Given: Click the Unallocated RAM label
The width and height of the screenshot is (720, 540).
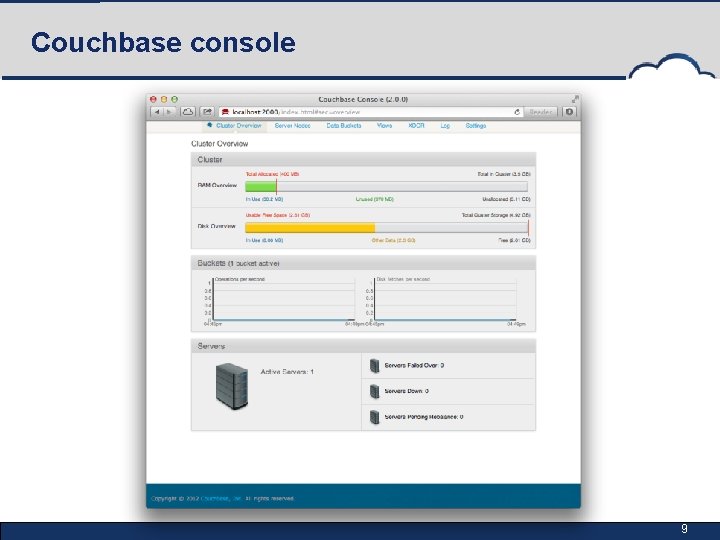Looking at the screenshot, I should point(506,199).
